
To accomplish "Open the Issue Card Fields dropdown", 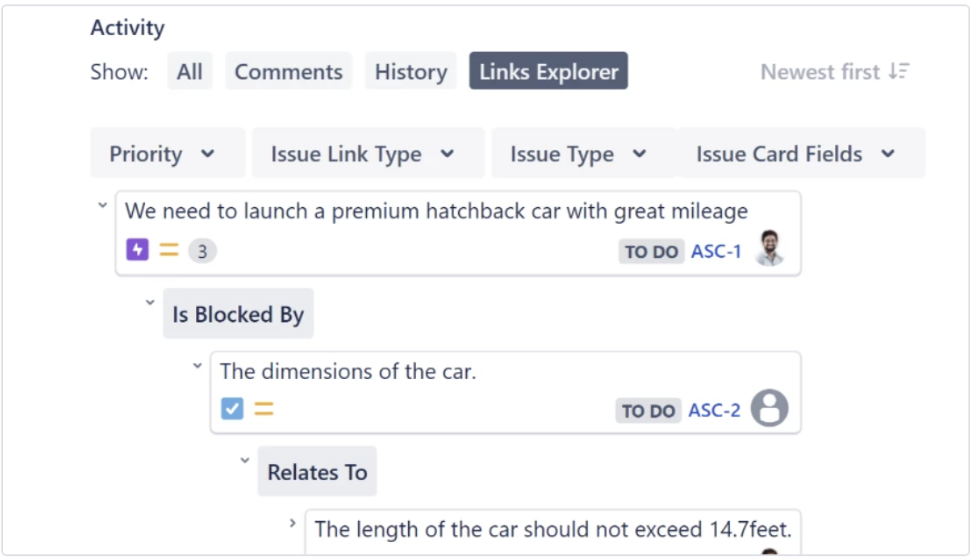I will 801,153.
